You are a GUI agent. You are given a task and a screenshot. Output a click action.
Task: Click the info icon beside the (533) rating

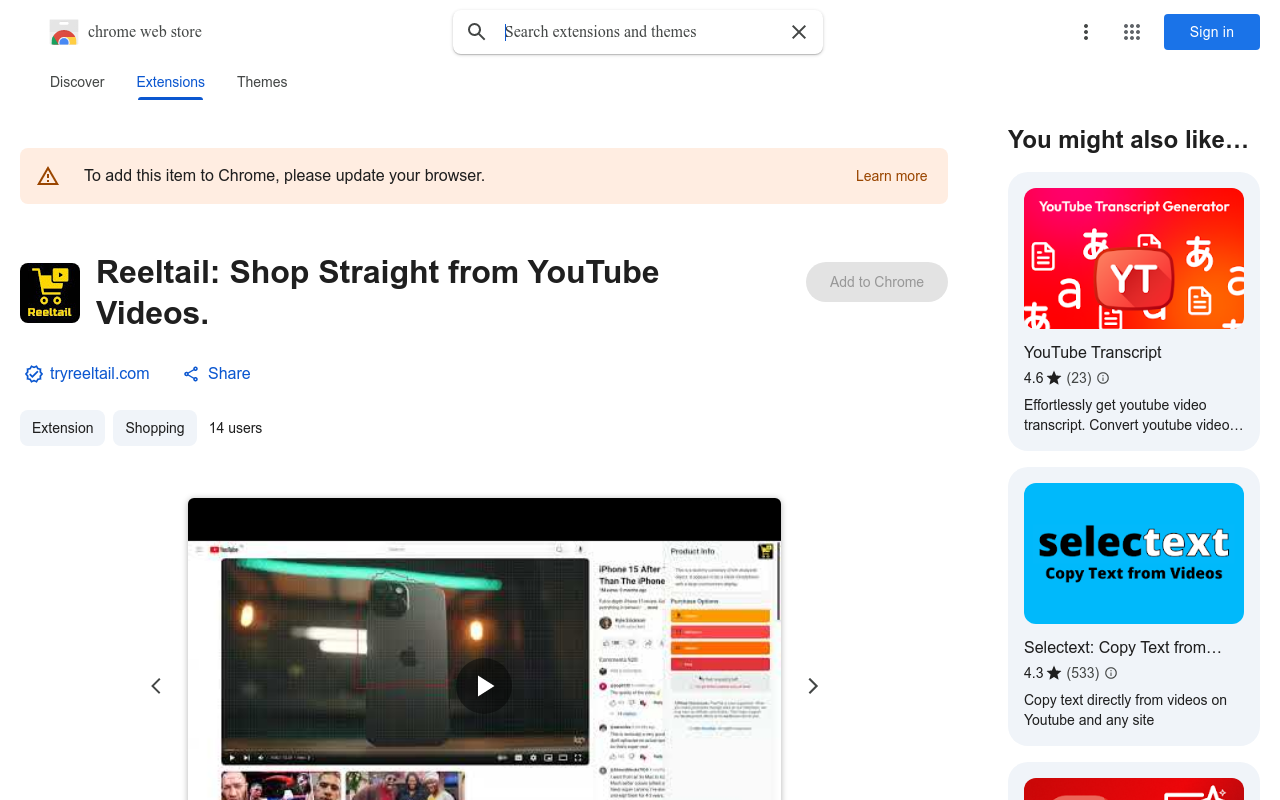point(1111,673)
